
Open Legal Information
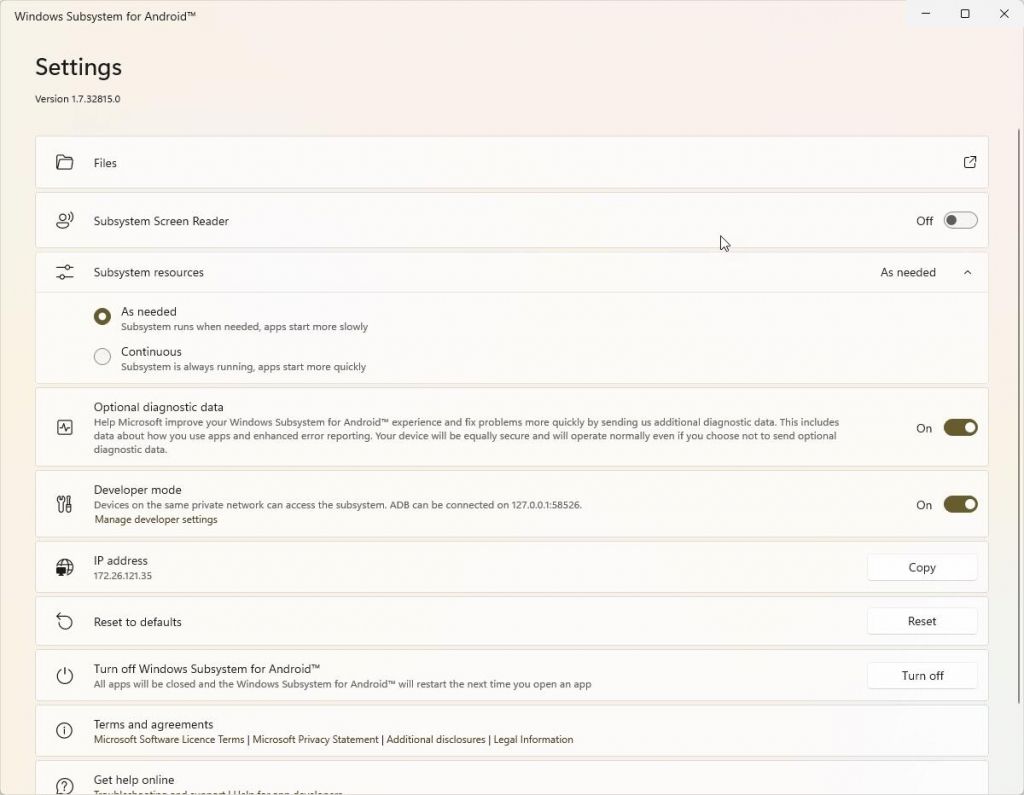533,739
